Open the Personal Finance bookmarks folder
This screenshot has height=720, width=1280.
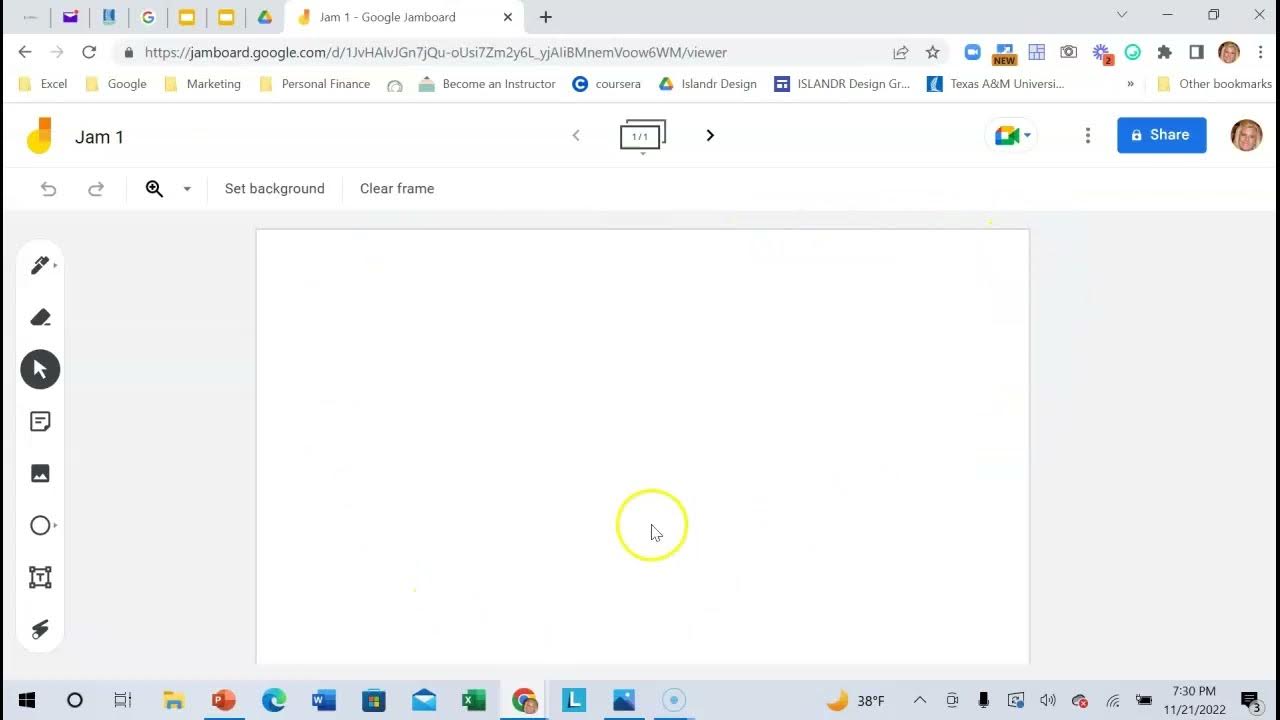click(314, 84)
